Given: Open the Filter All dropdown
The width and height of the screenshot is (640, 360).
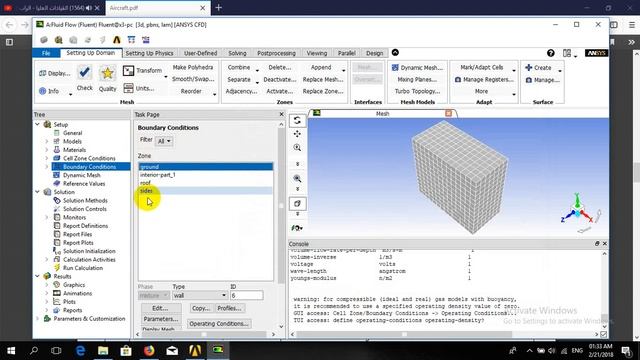Looking at the screenshot, I should click(x=164, y=141).
